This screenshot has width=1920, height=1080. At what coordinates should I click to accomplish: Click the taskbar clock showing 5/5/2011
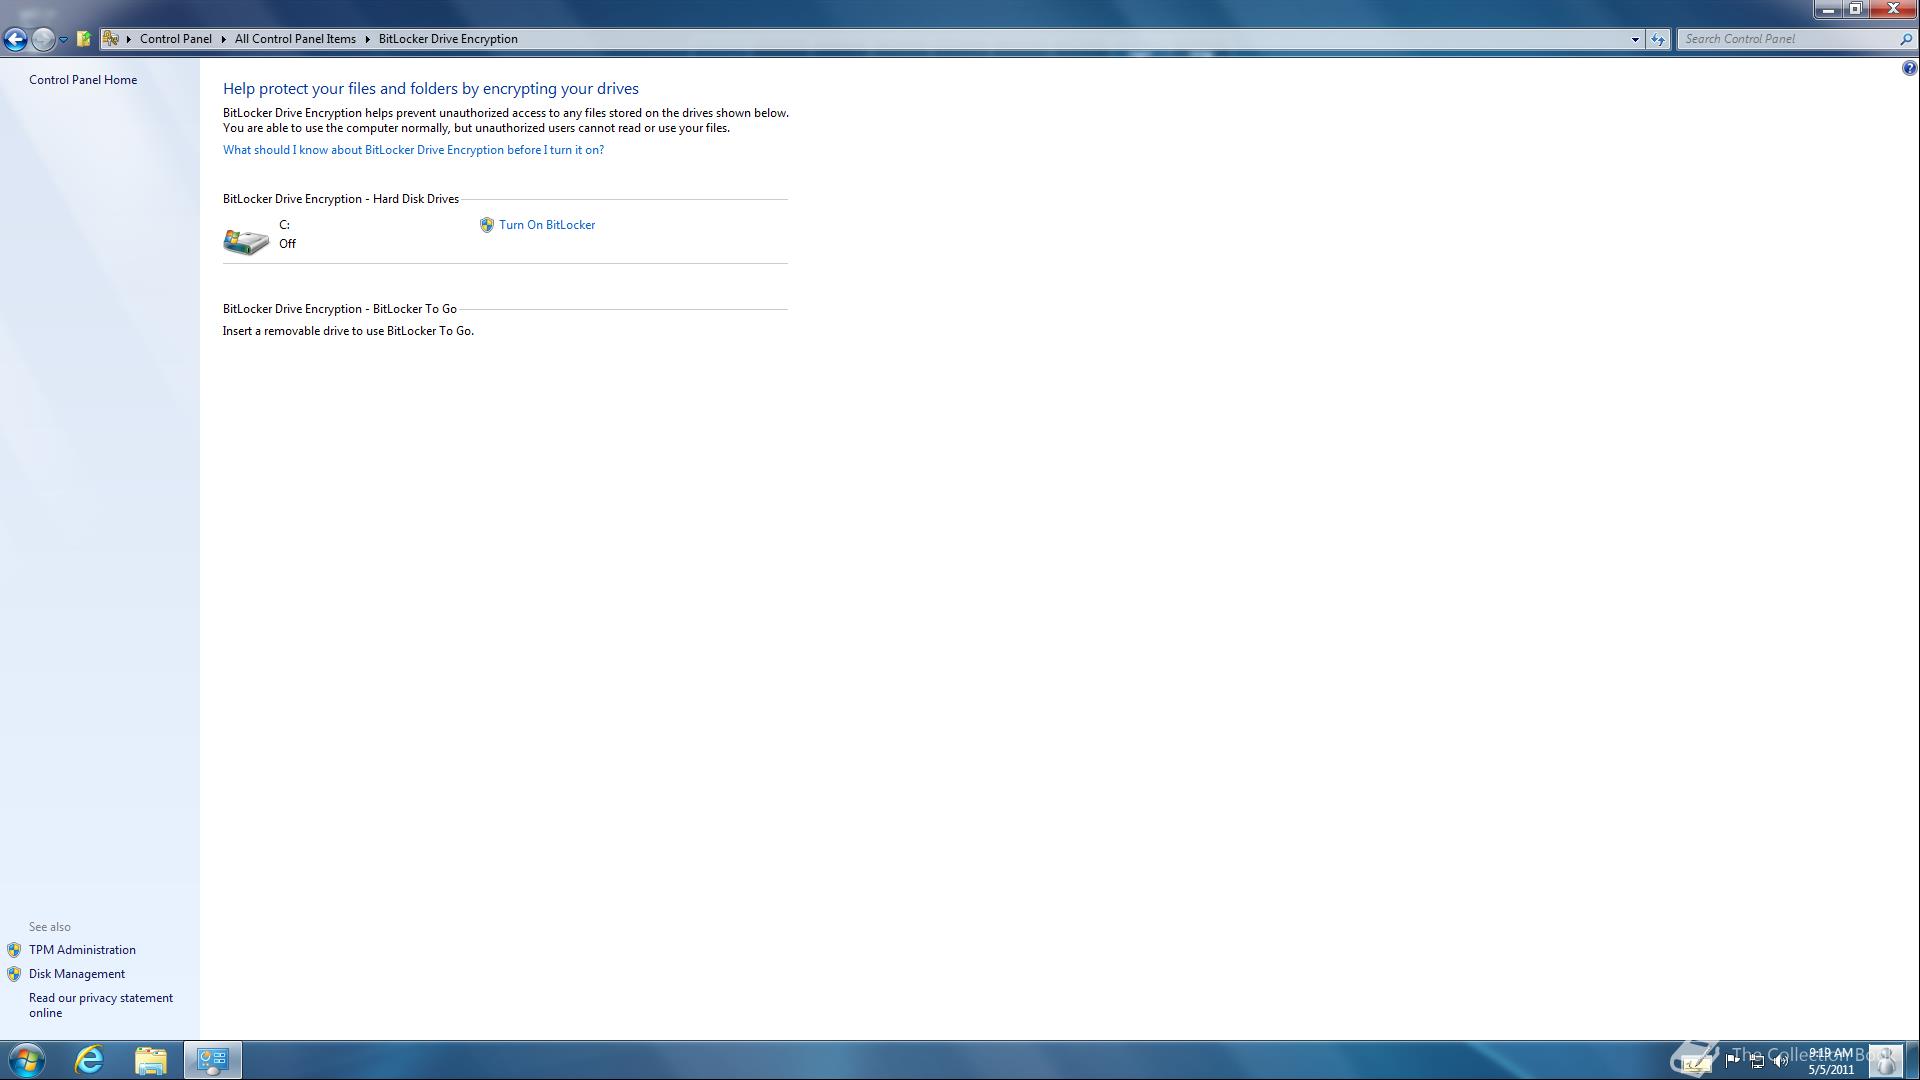1831,1061
